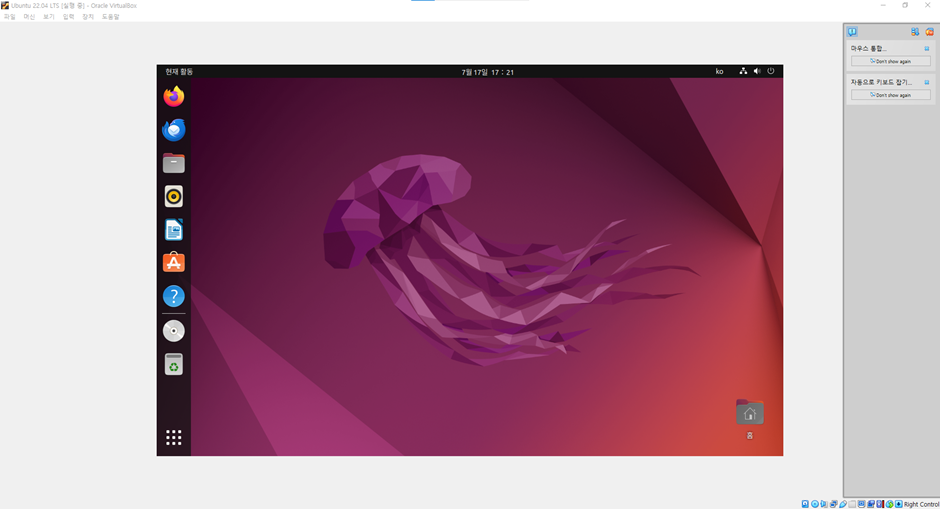940x509 pixels.
Task: Click the recording status bar icon
Action: (x=871, y=504)
